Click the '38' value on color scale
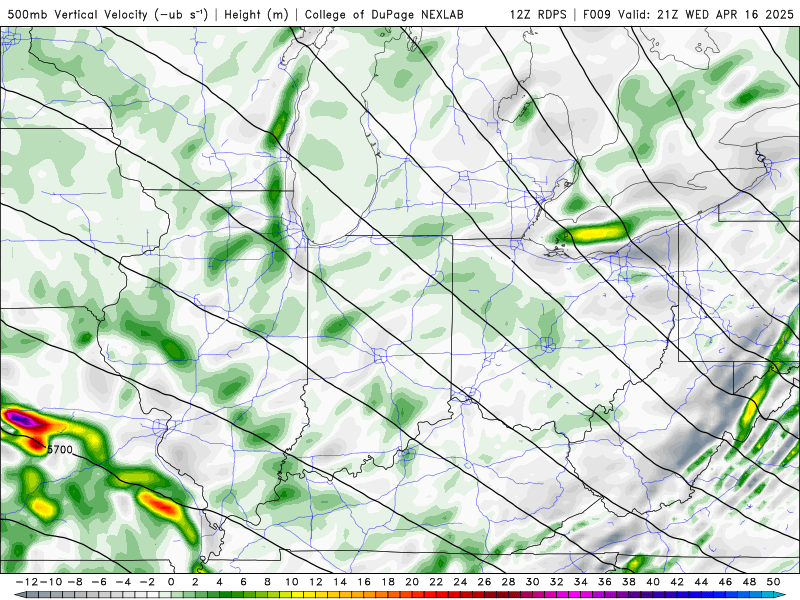Screen dimensions: 800x600 point(629,582)
